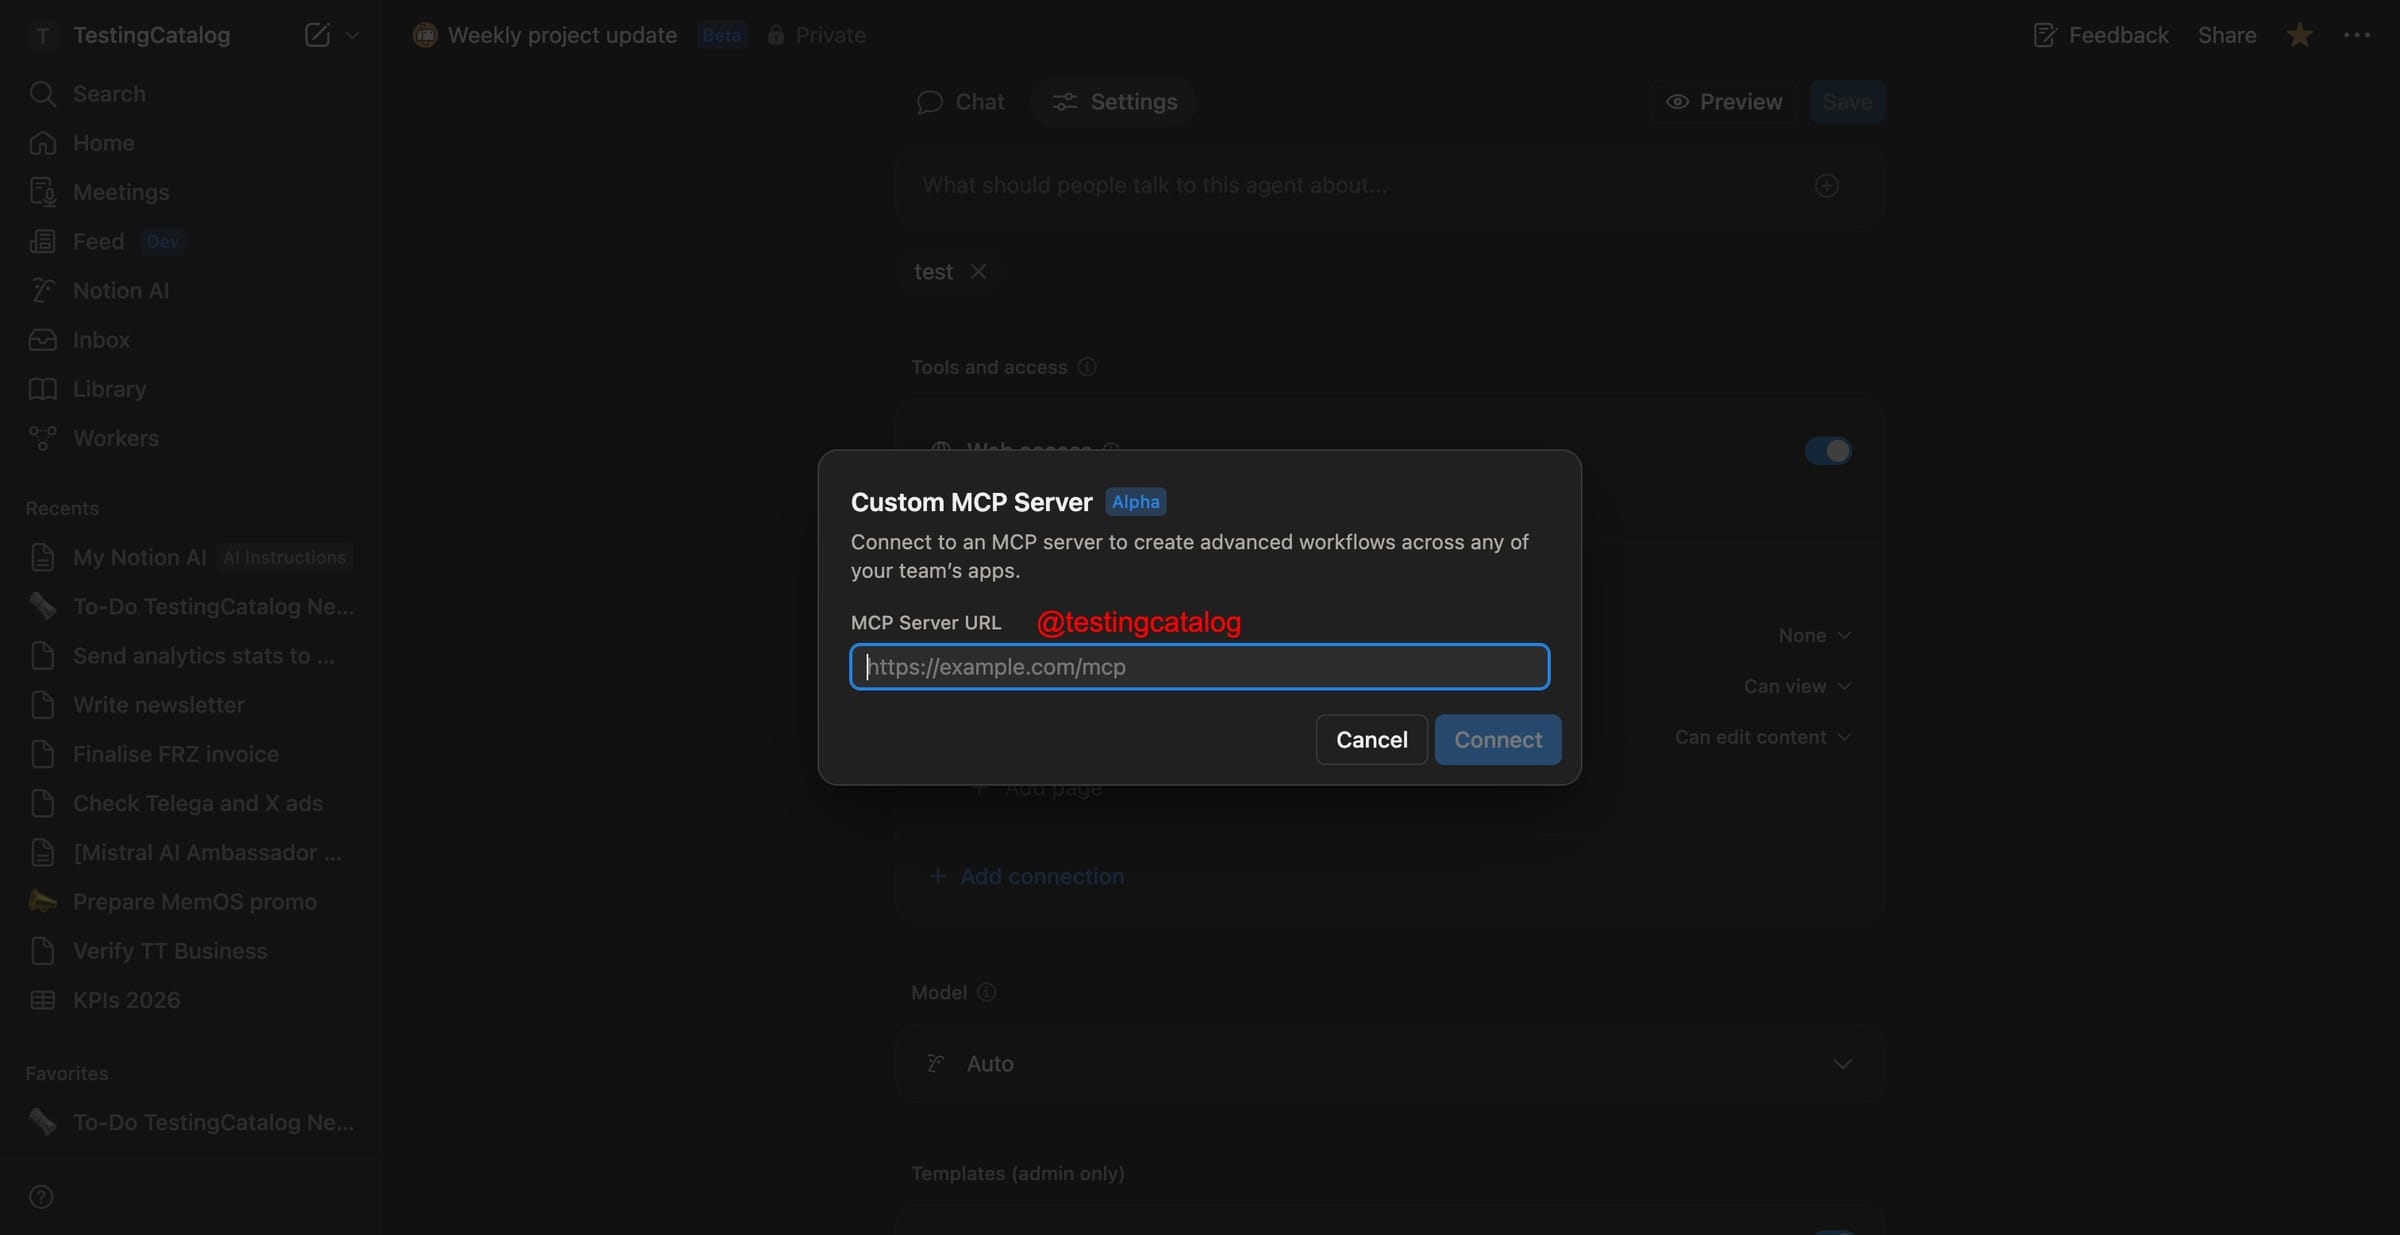Open Notion AI in sidebar
Image resolution: width=2400 pixels, height=1235 pixels.
coord(120,291)
